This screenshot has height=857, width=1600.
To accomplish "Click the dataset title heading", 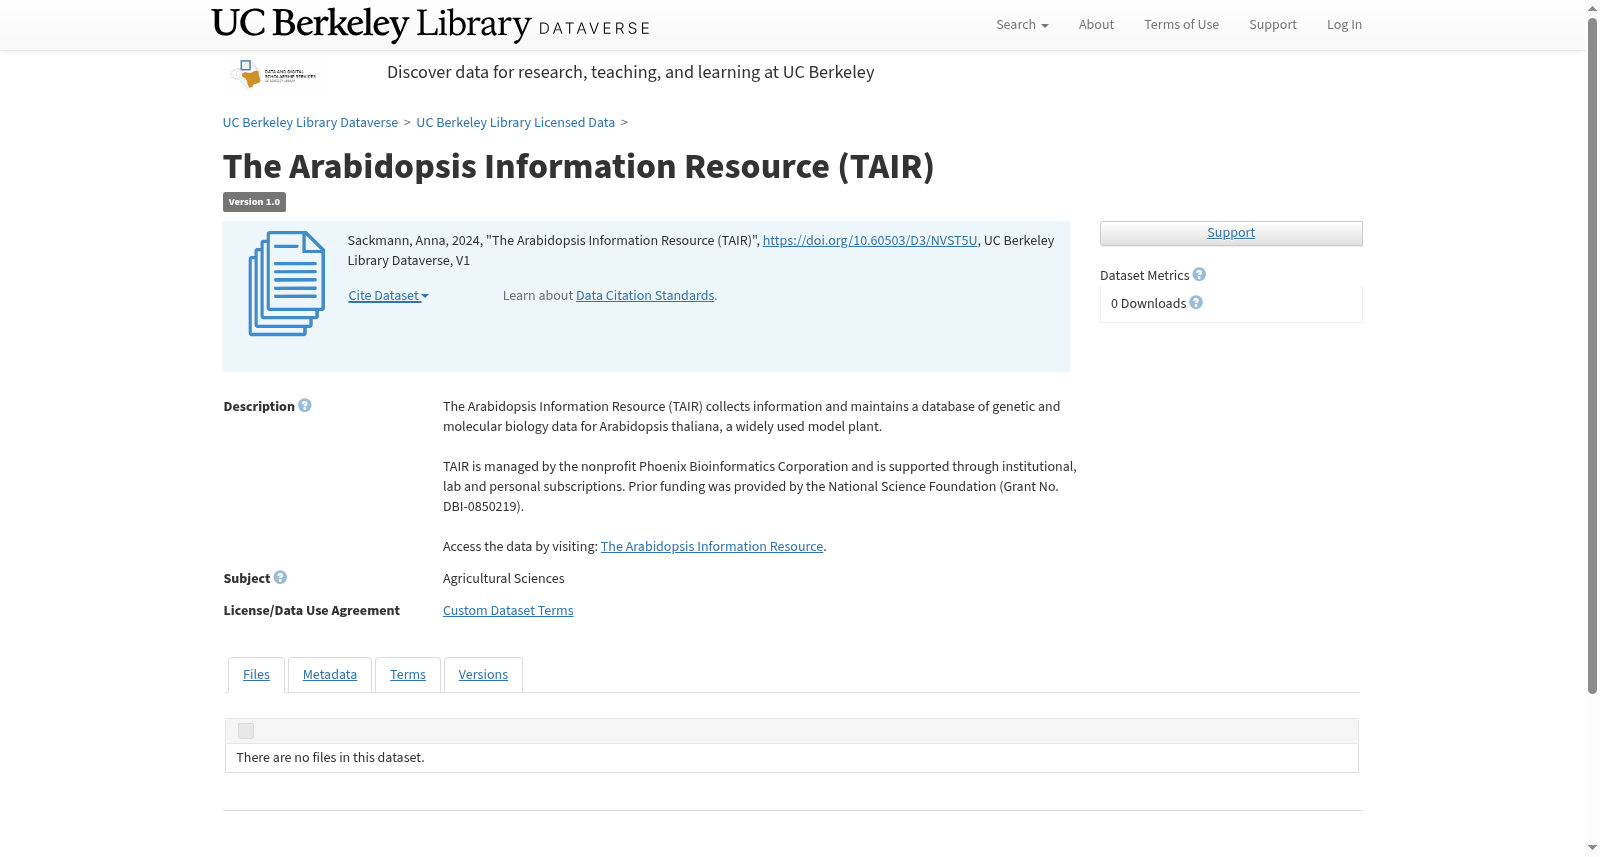I will tap(578, 166).
